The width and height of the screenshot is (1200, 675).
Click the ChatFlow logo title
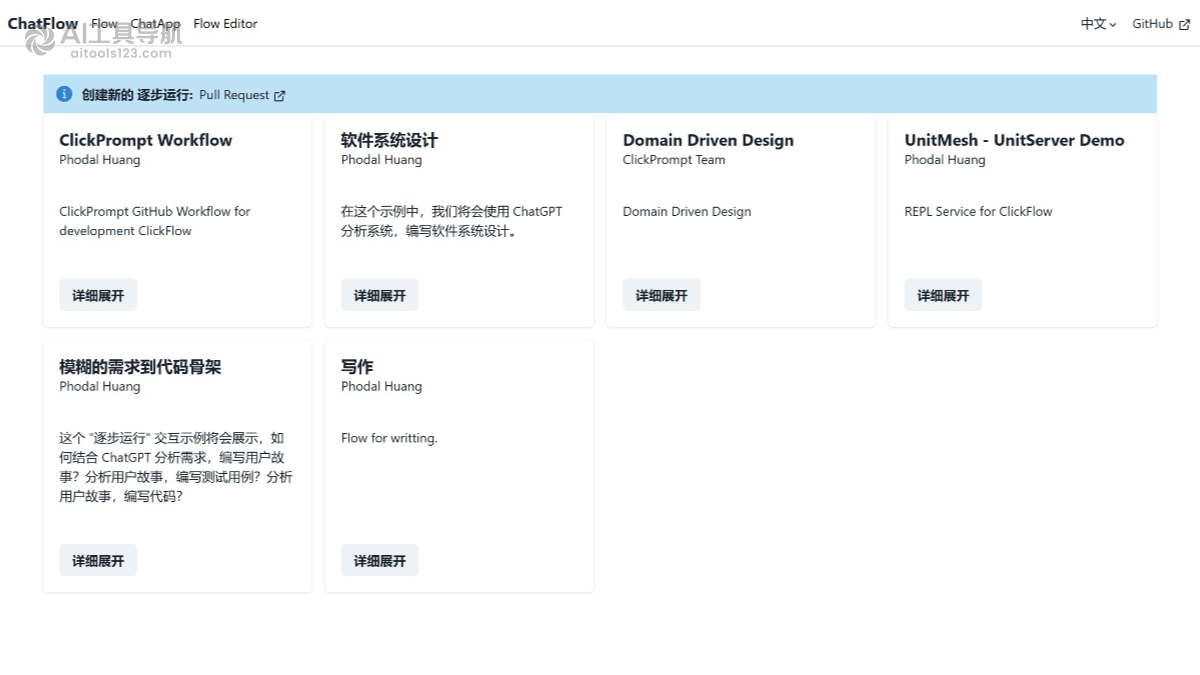pyautogui.click(x=43, y=23)
